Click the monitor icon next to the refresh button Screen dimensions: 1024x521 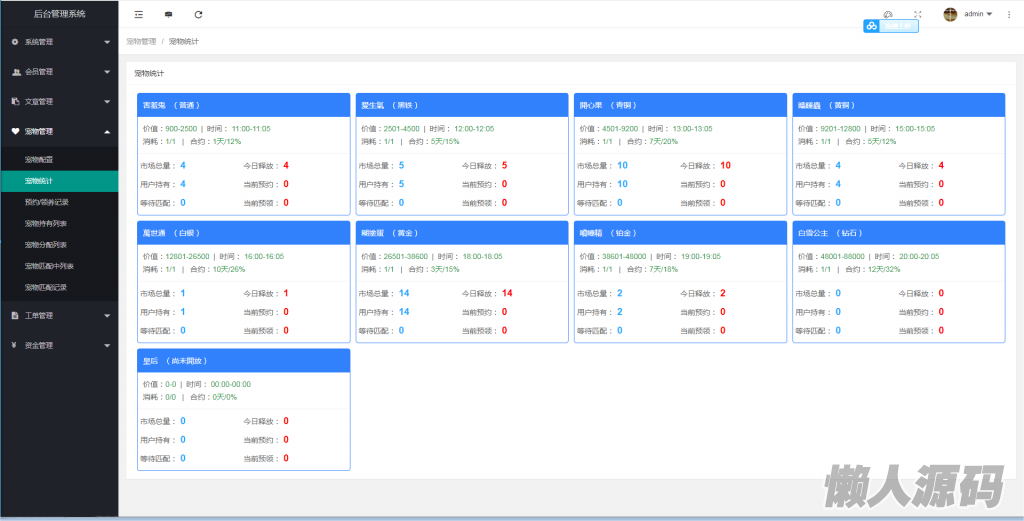[168, 15]
